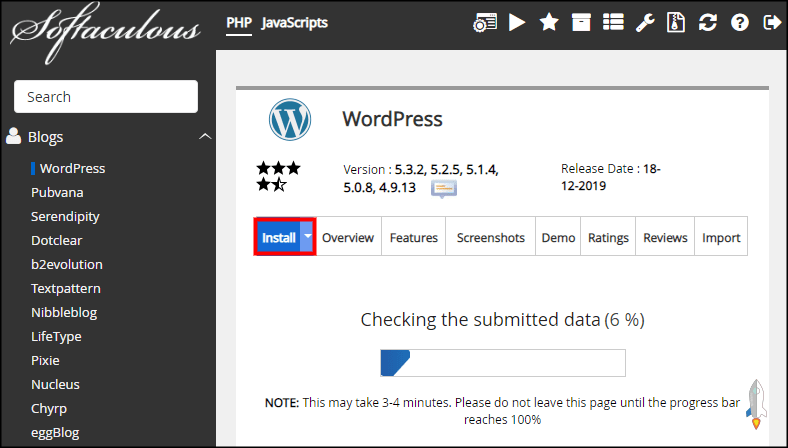Screen dimensions: 788x448
Task: Select Serendipity in the sidebar
Action: click(65, 217)
